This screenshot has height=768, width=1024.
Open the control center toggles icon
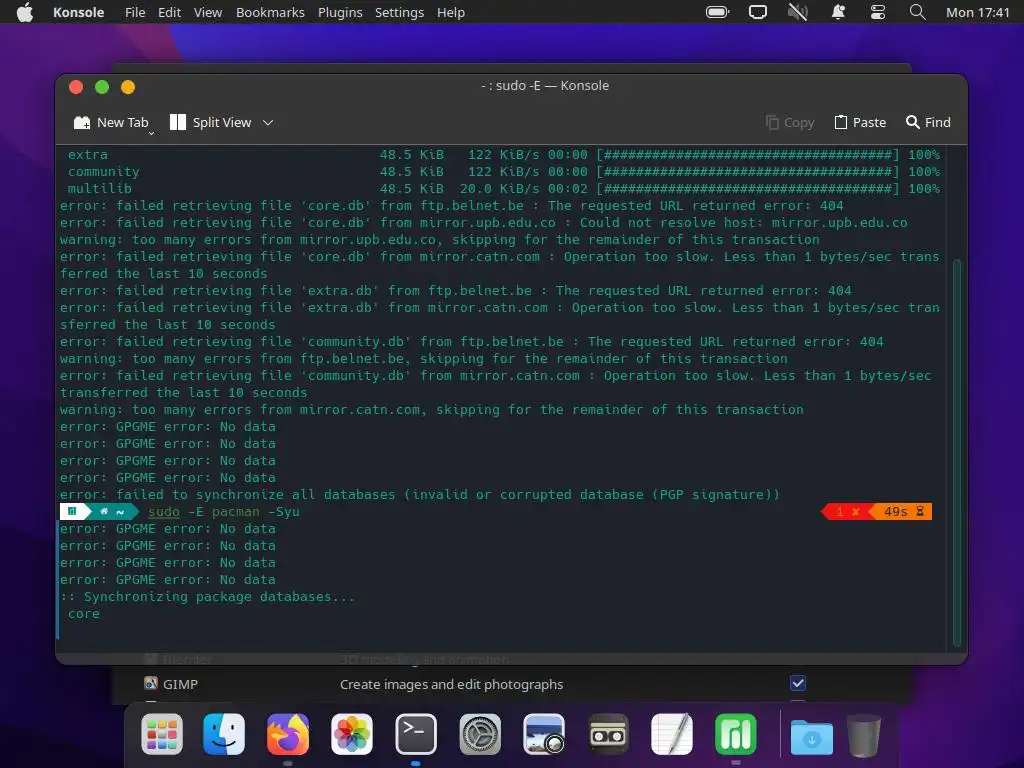pos(878,12)
